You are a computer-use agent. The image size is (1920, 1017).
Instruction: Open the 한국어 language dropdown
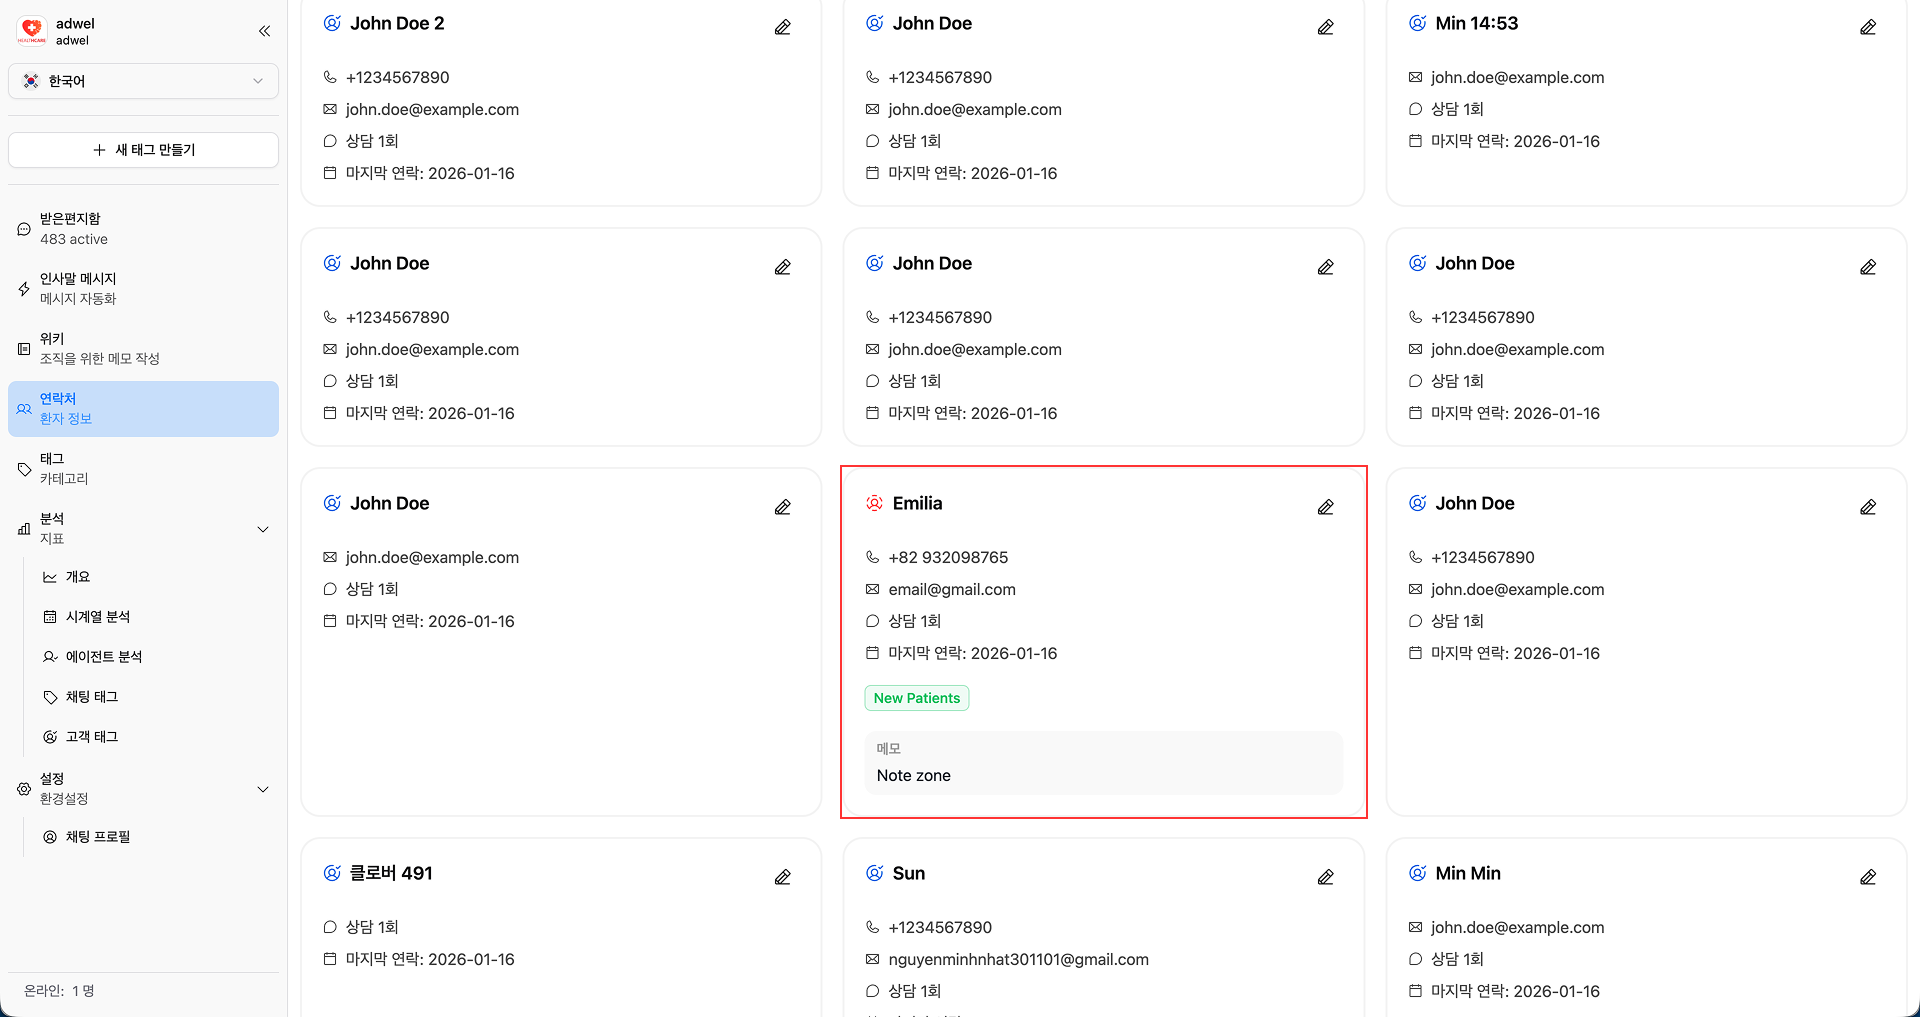143,81
